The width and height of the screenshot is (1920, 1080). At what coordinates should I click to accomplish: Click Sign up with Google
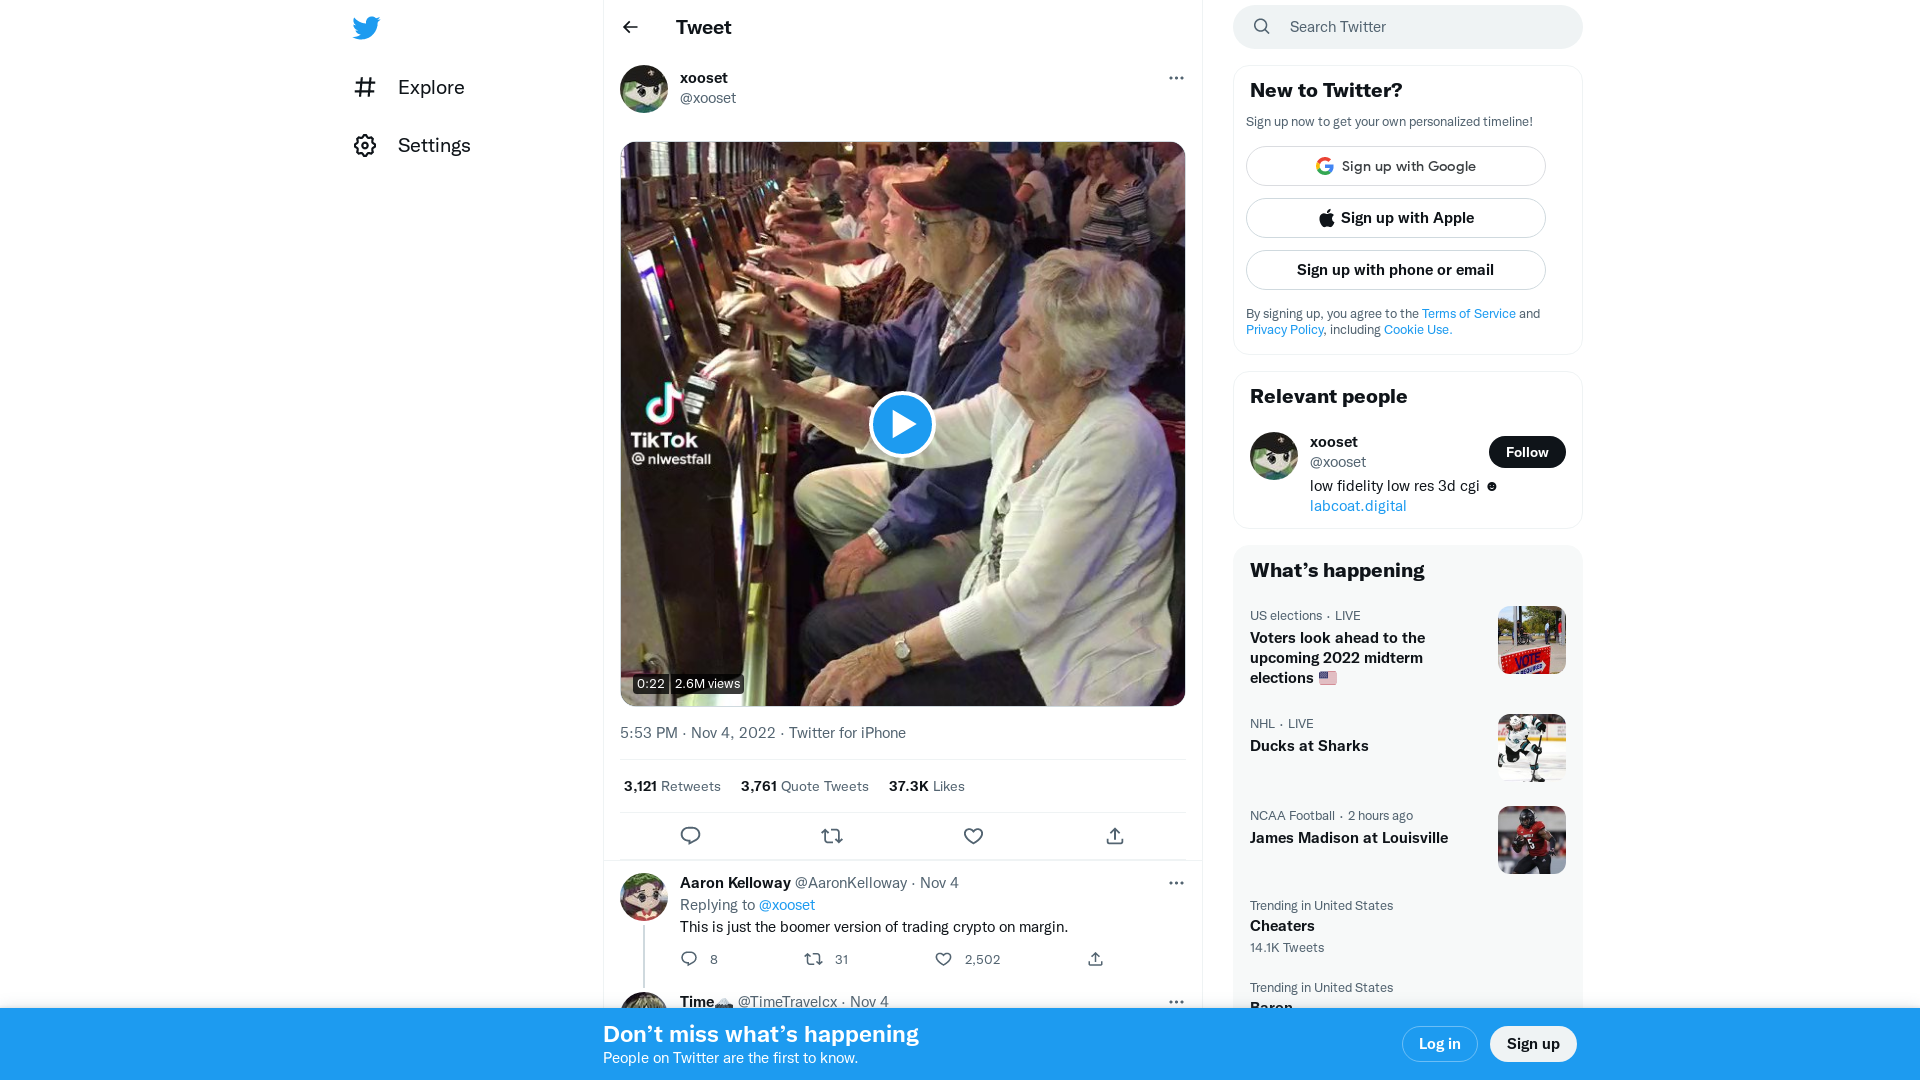[1395, 166]
